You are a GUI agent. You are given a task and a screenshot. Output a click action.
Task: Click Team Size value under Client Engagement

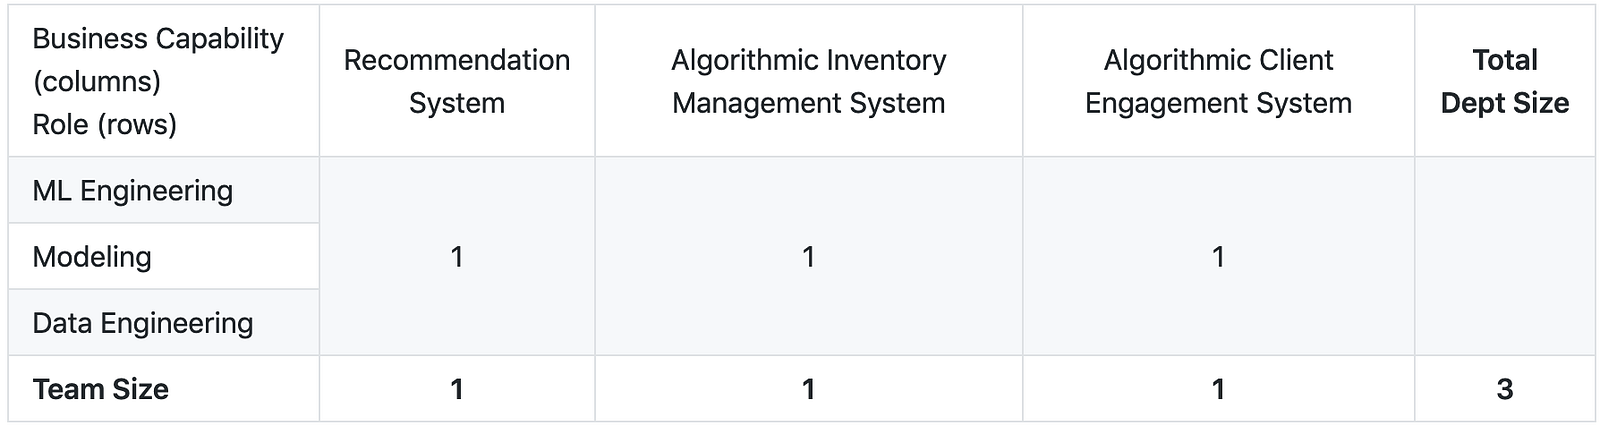point(1218,389)
